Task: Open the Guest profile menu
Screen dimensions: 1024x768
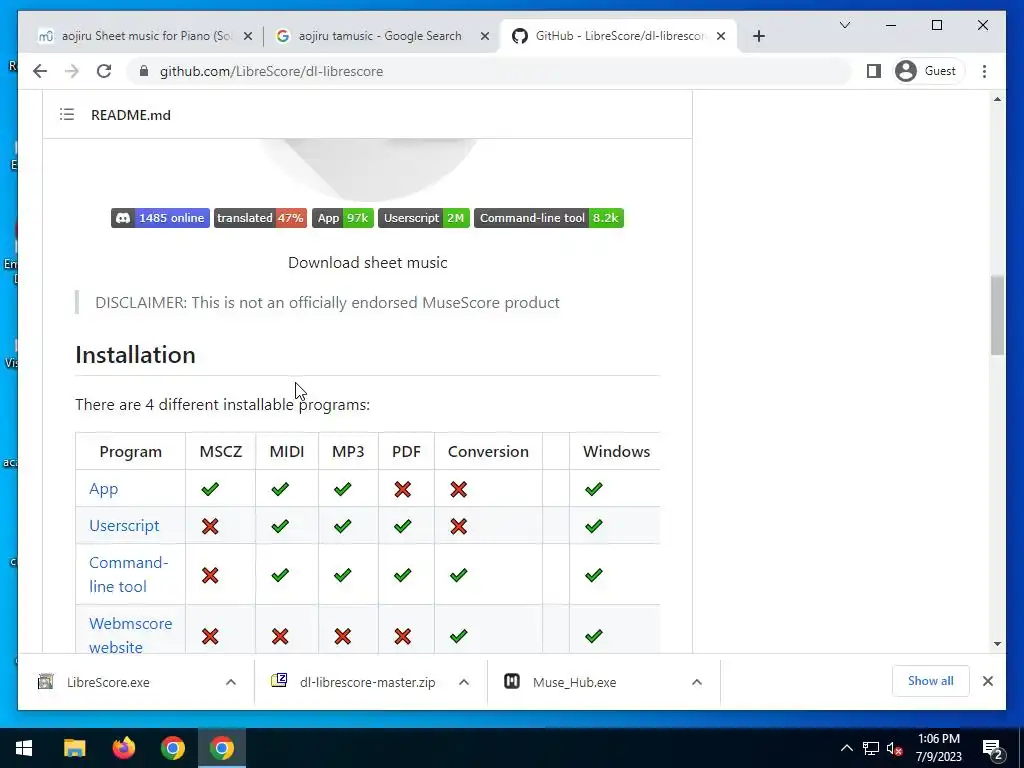Action: 927,71
